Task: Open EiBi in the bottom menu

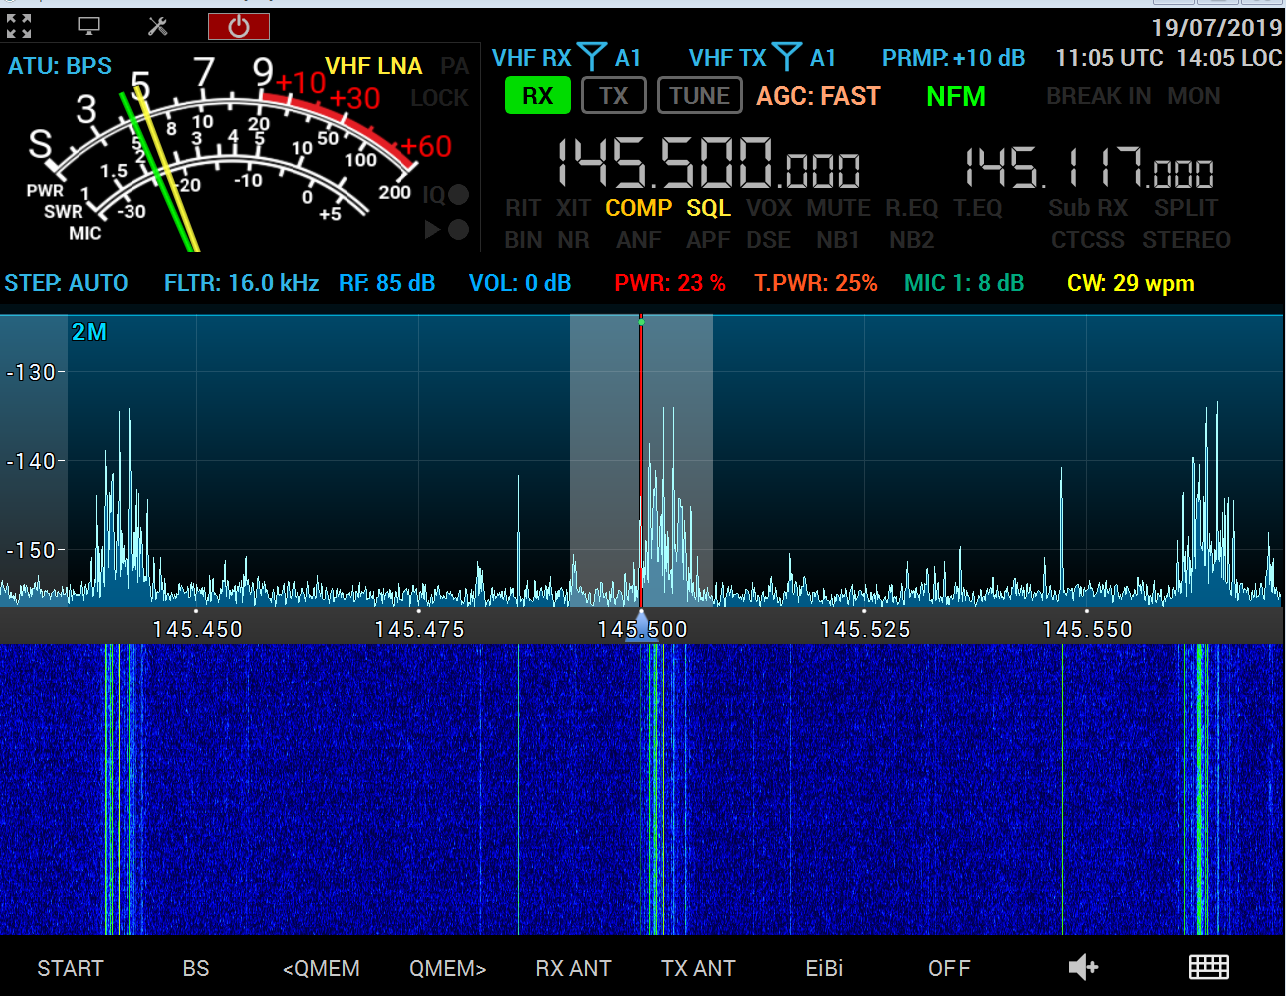Action: pos(824,968)
